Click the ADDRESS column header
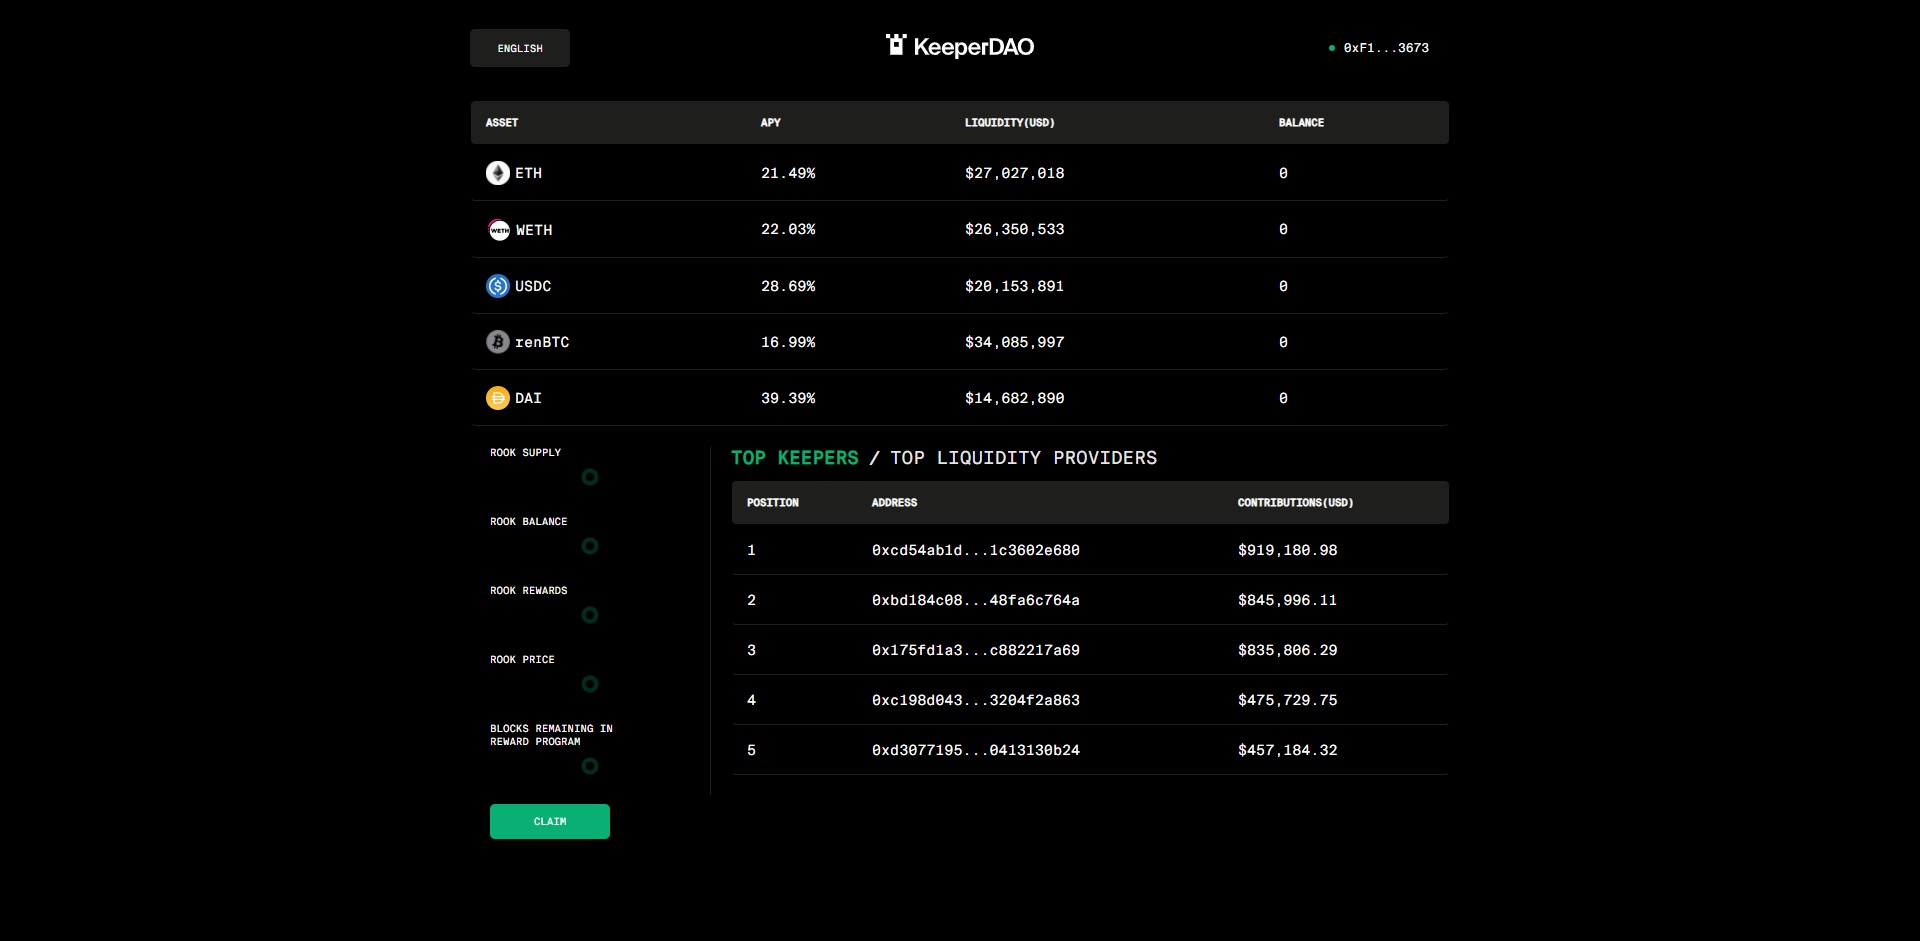The width and height of the screenshot is (1920, 941). coord(894,503)
